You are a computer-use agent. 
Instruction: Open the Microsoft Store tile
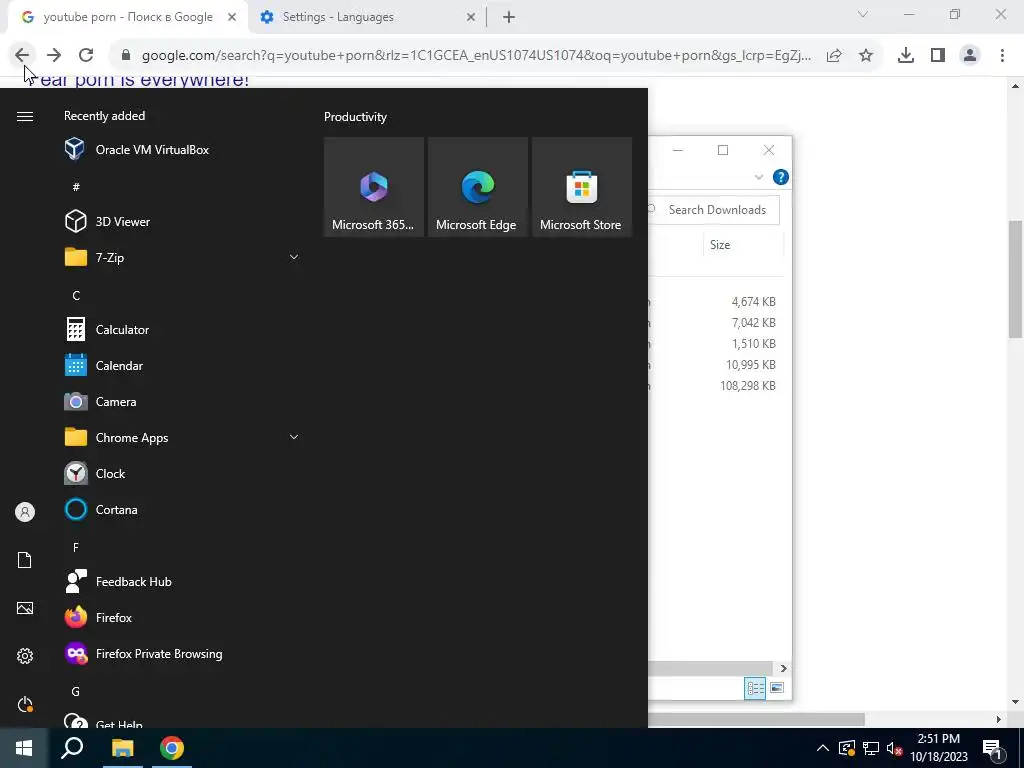(x=582, y=187)
